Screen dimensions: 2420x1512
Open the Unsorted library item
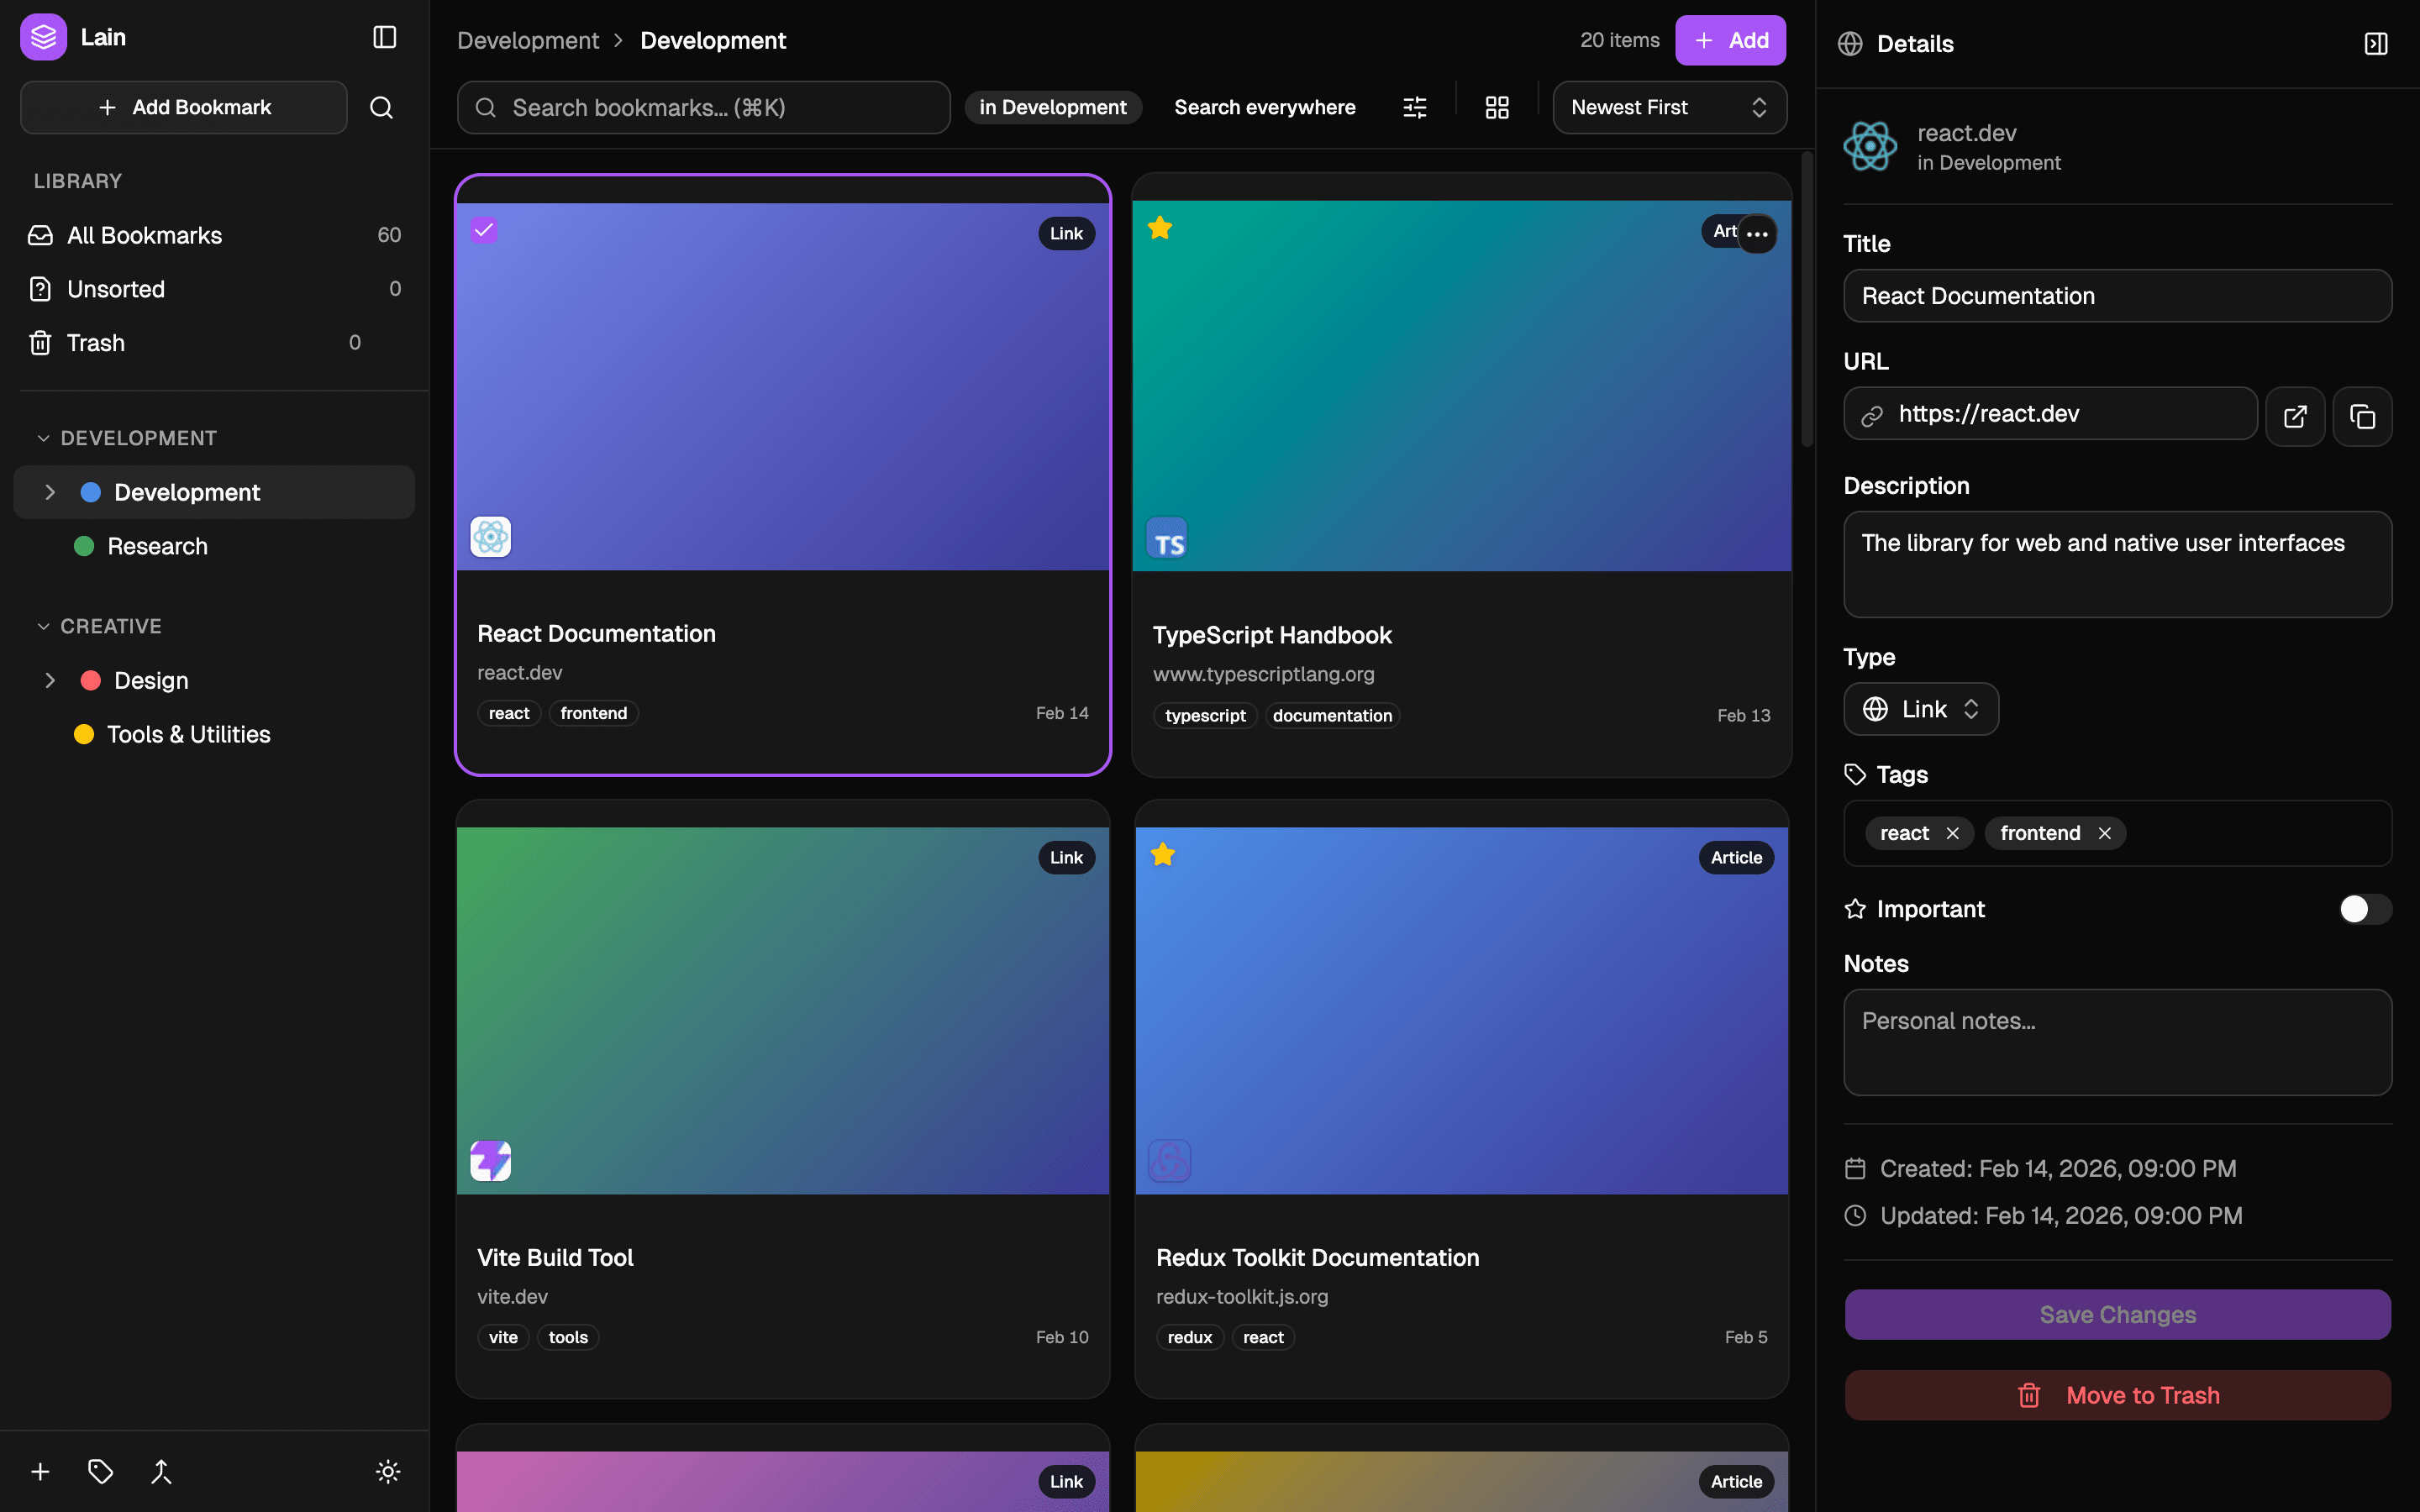(x=214, y=289)
